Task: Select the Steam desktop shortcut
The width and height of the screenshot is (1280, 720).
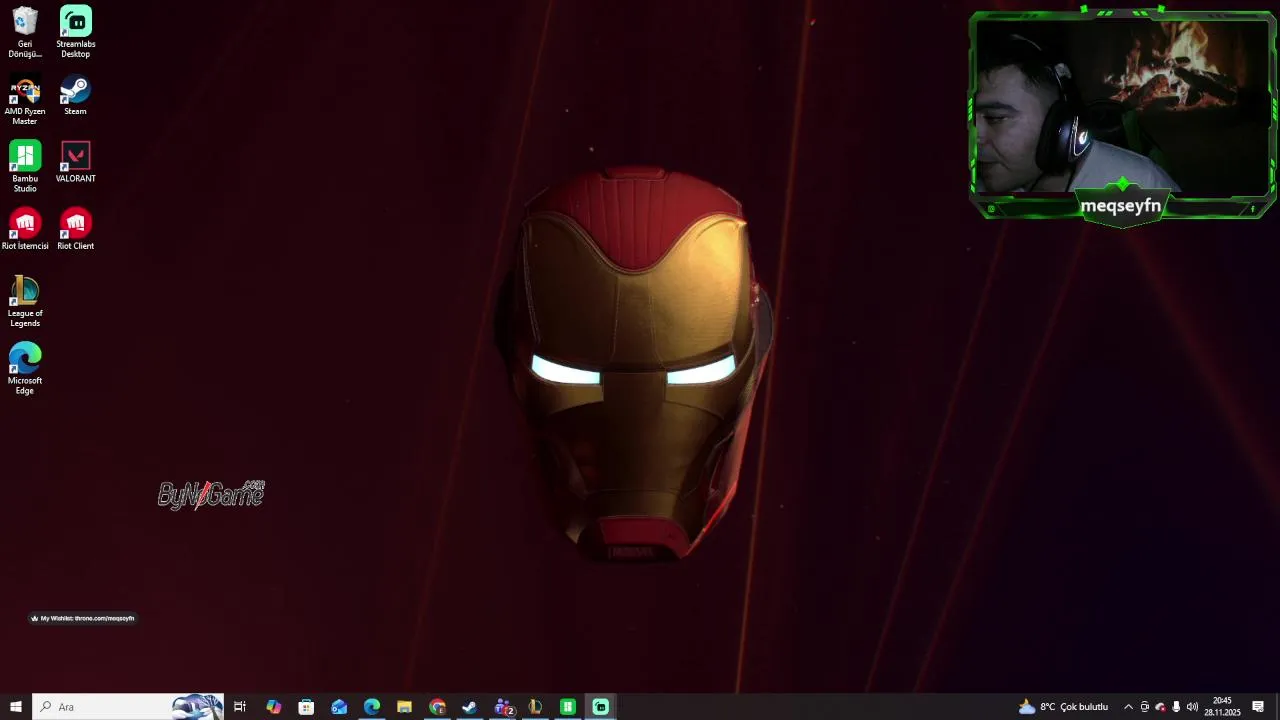Action: (76, 96)
